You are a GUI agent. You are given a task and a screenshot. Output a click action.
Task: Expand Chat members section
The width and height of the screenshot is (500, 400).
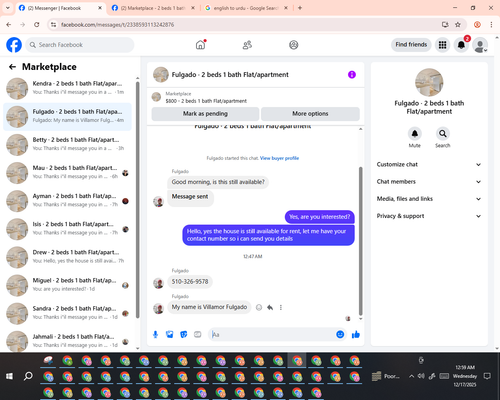[429, 182]
